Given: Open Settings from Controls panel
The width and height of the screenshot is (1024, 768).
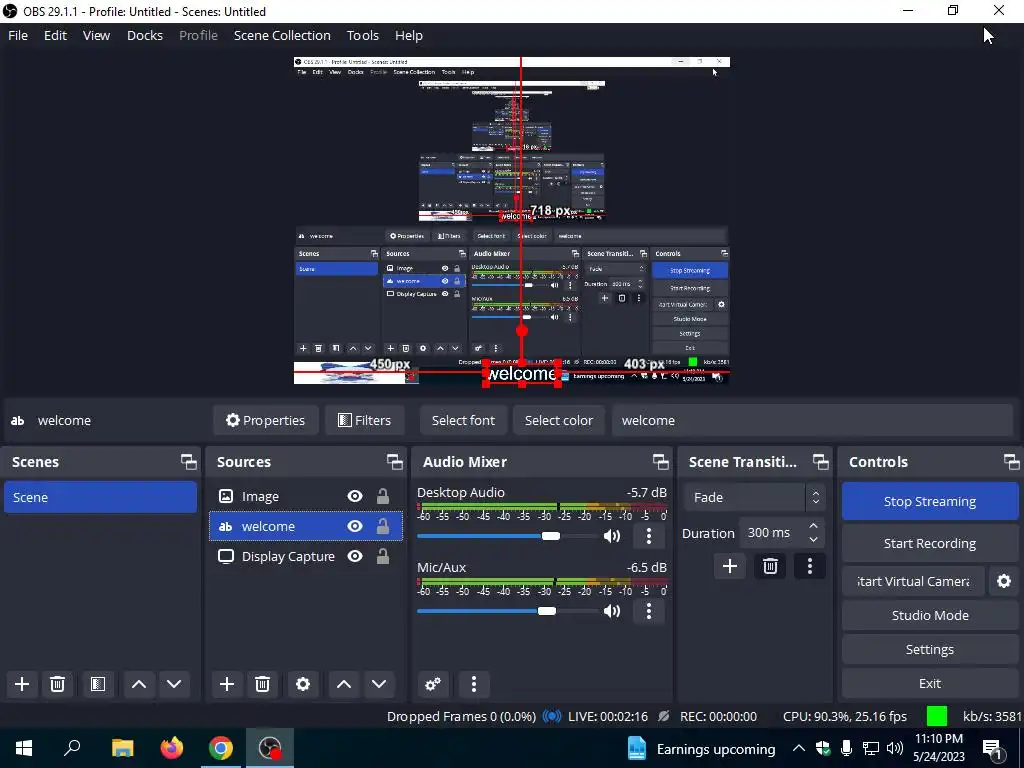Looking at the screenshot, I should pyautogui.click(x=930, y=649).
